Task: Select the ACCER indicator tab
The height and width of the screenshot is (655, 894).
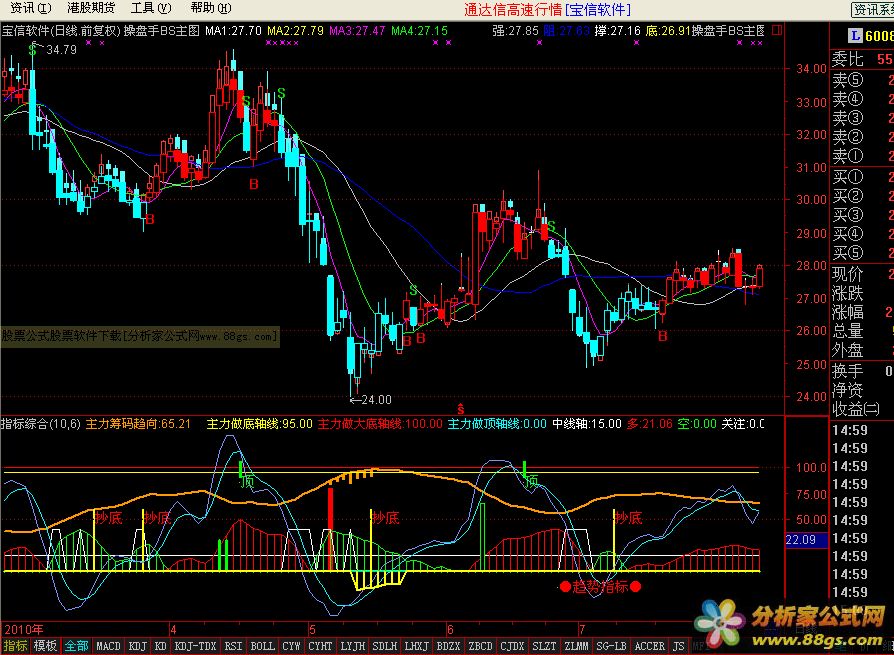Action: coord(650,646)
